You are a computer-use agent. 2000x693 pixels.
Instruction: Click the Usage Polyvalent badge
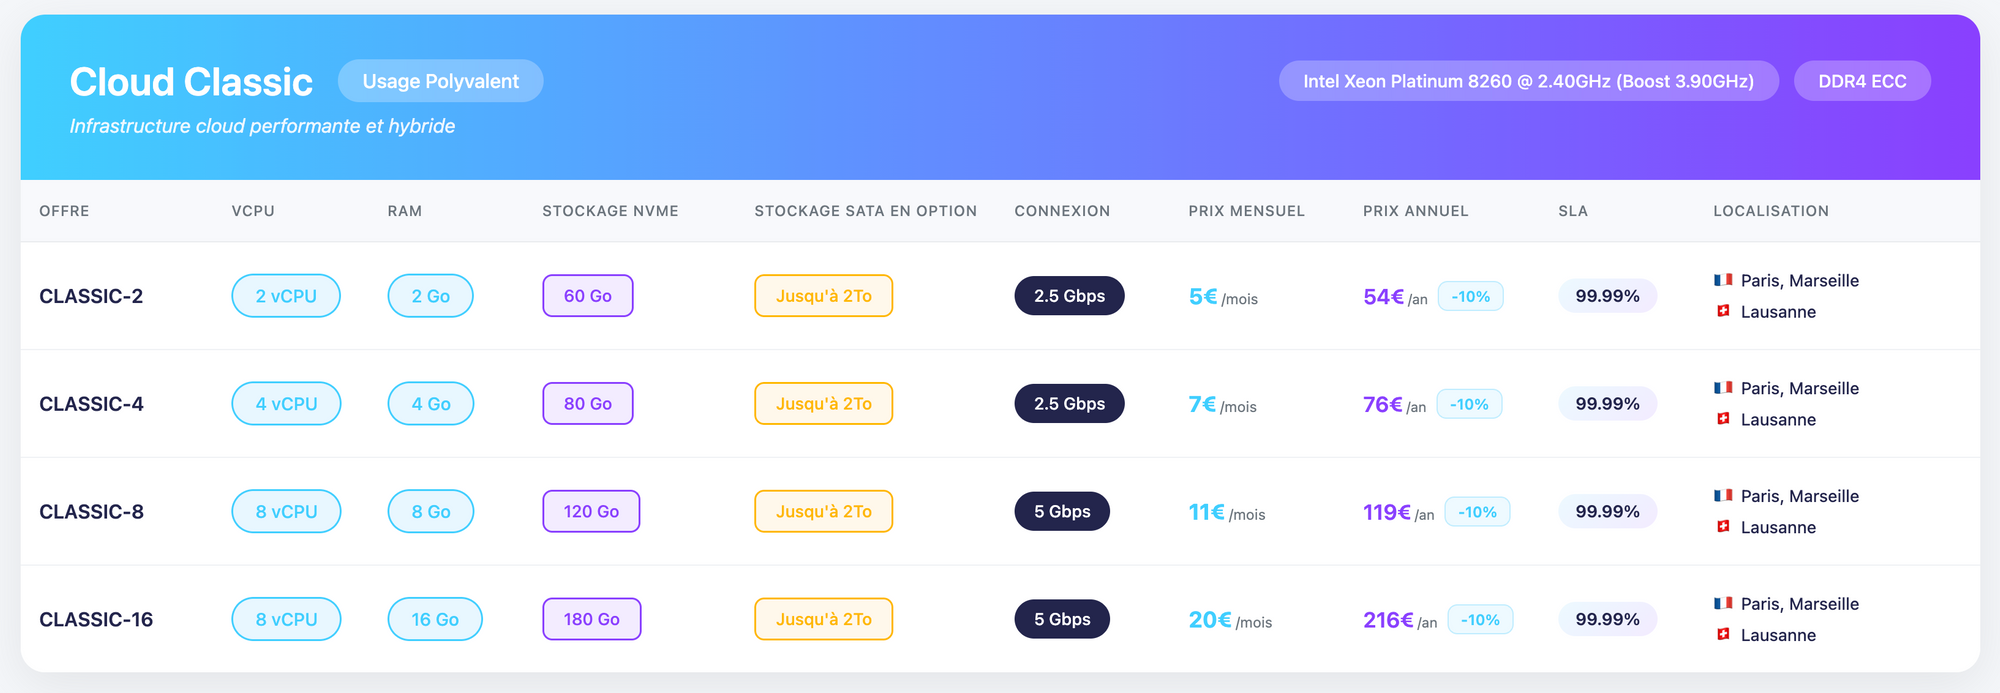pyautogui.click(x=440, y=81)
